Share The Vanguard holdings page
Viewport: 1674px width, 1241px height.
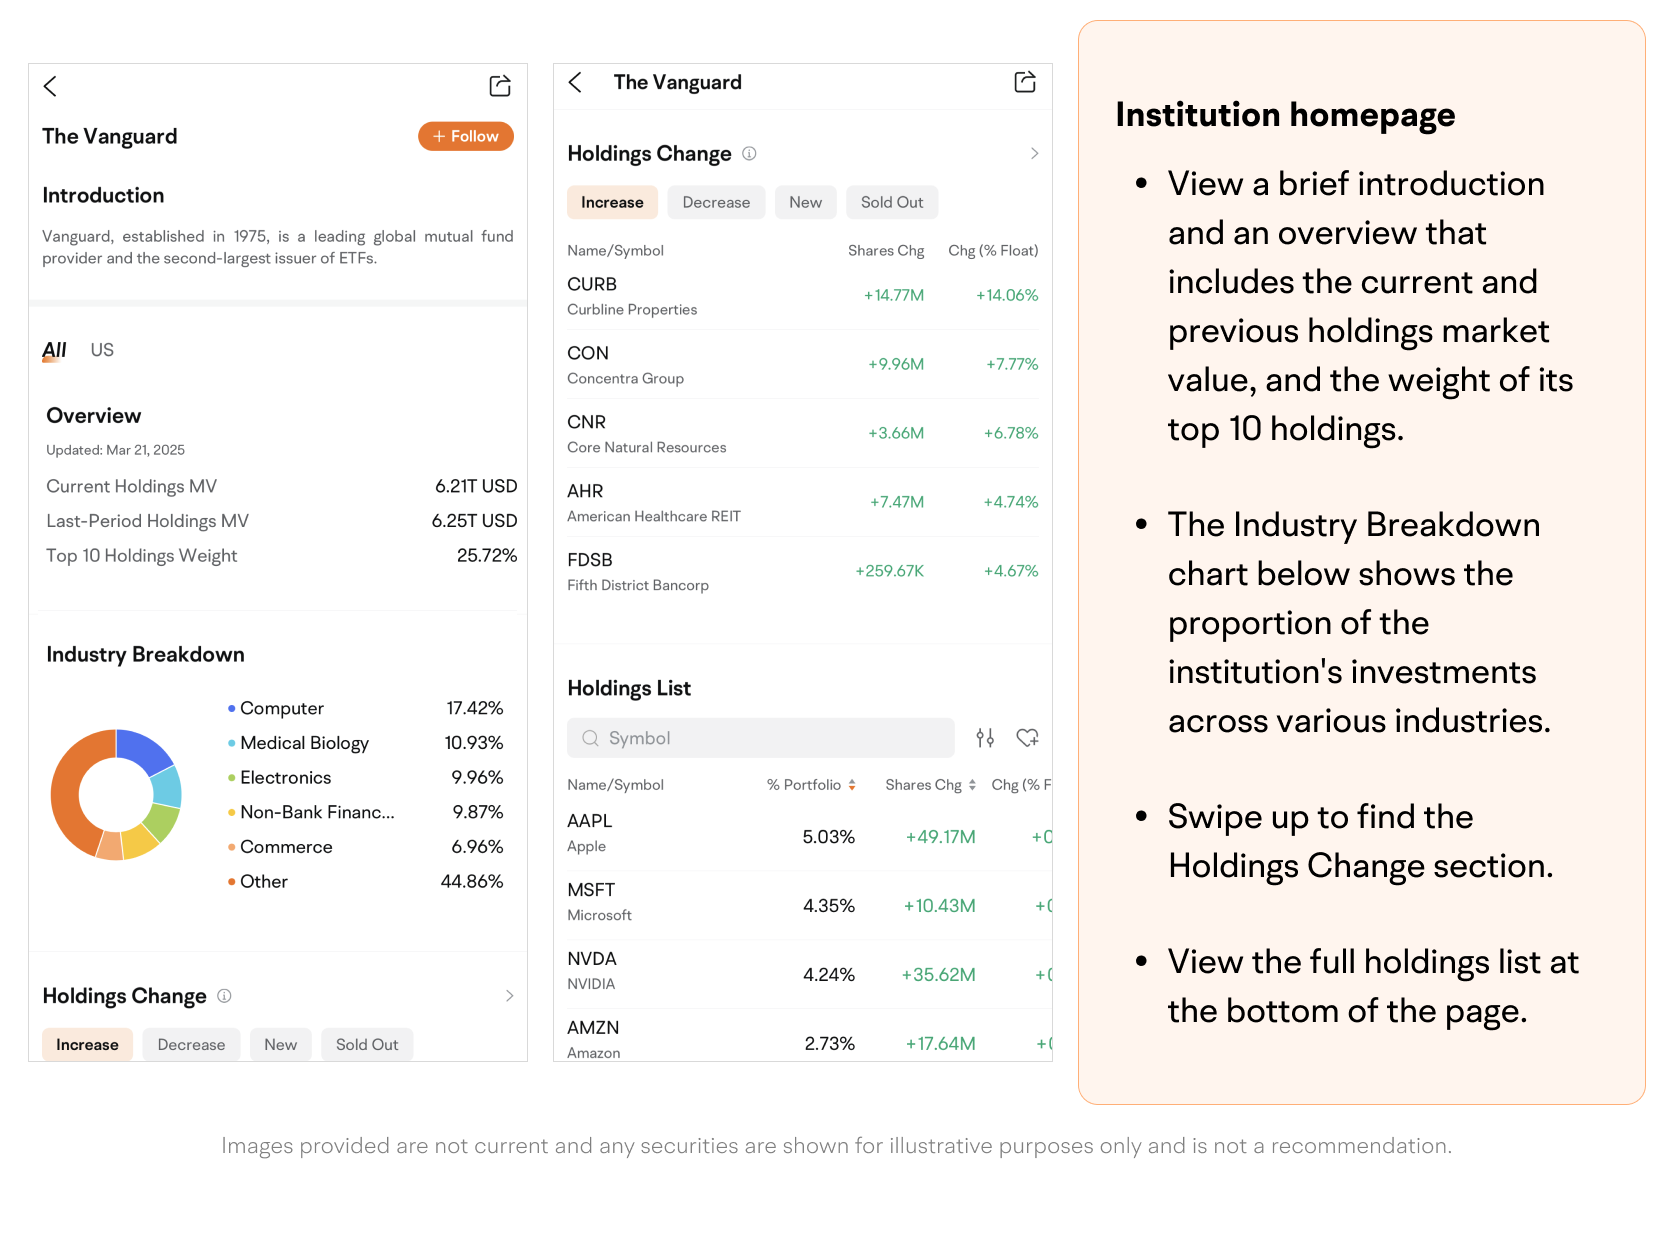coord(1025,82)
